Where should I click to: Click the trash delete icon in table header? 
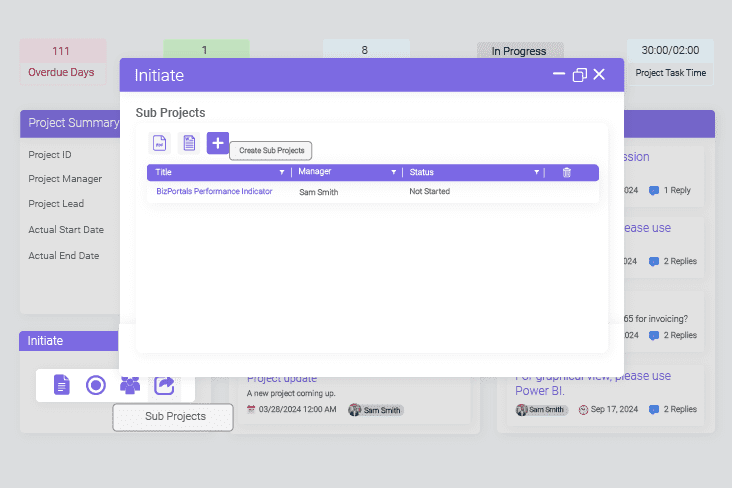point(567,172)
